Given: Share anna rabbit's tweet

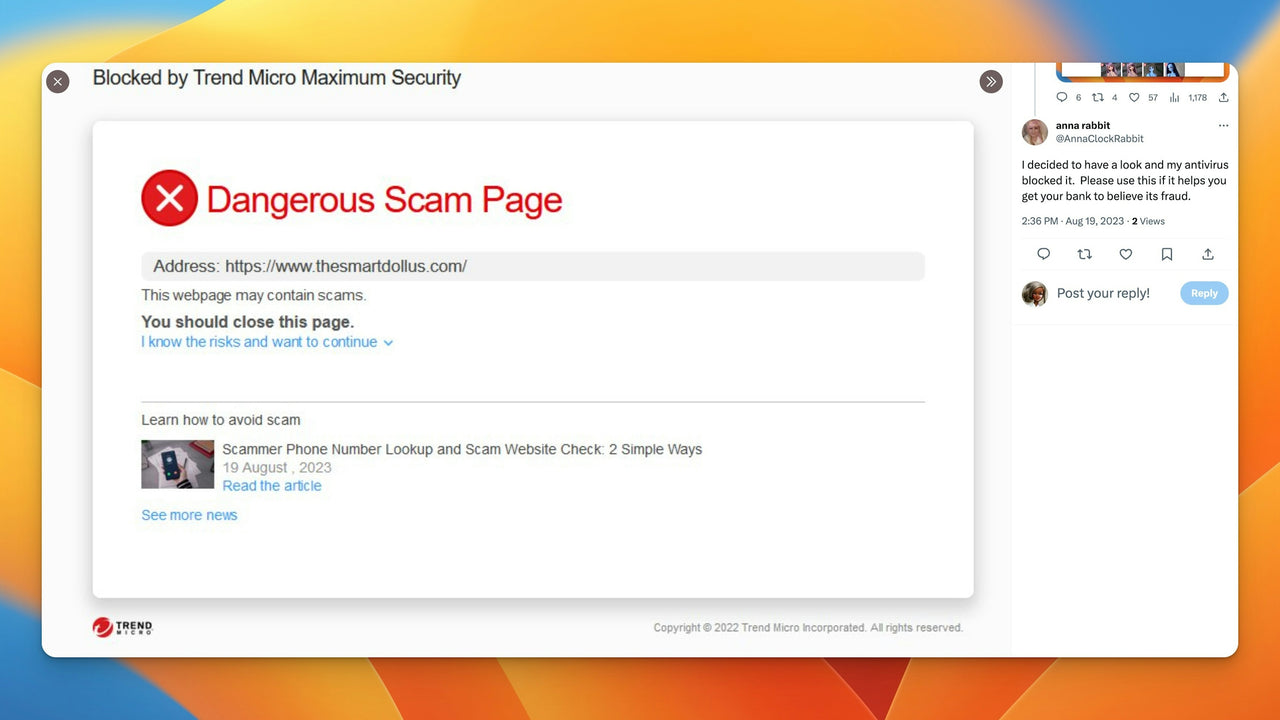Looking at the screenshot, I should (1208, 254).
